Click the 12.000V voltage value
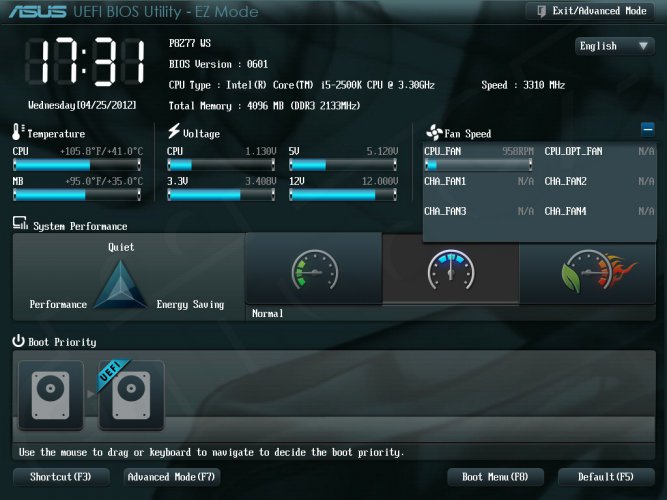Screen dimensions: 667x500 pyautogui.click(x=380, y=181)
